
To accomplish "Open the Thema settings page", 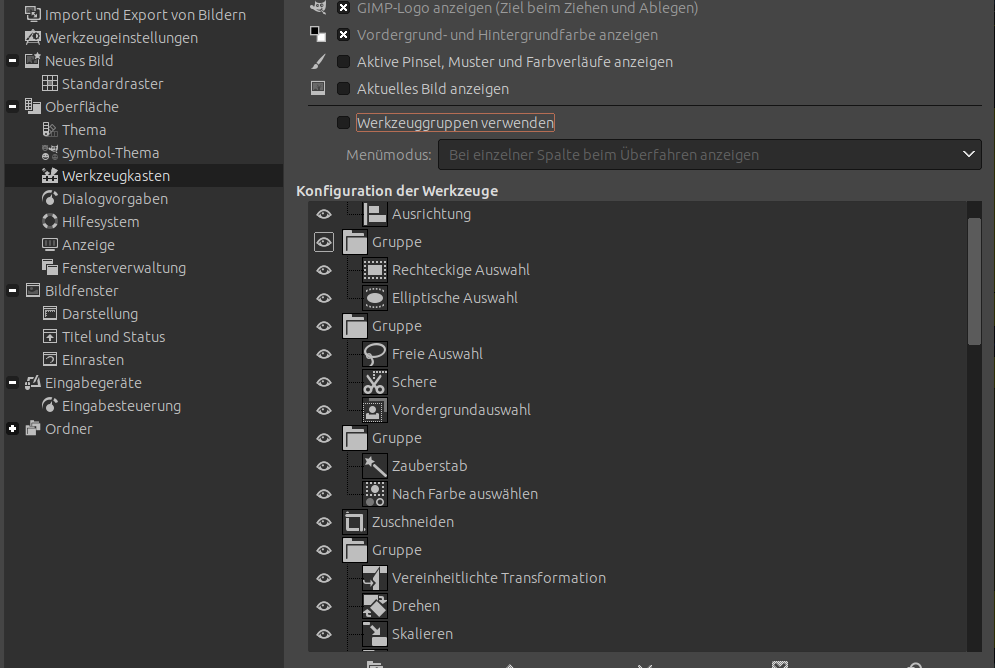I will pyautogui.click(x=83, y=130).
